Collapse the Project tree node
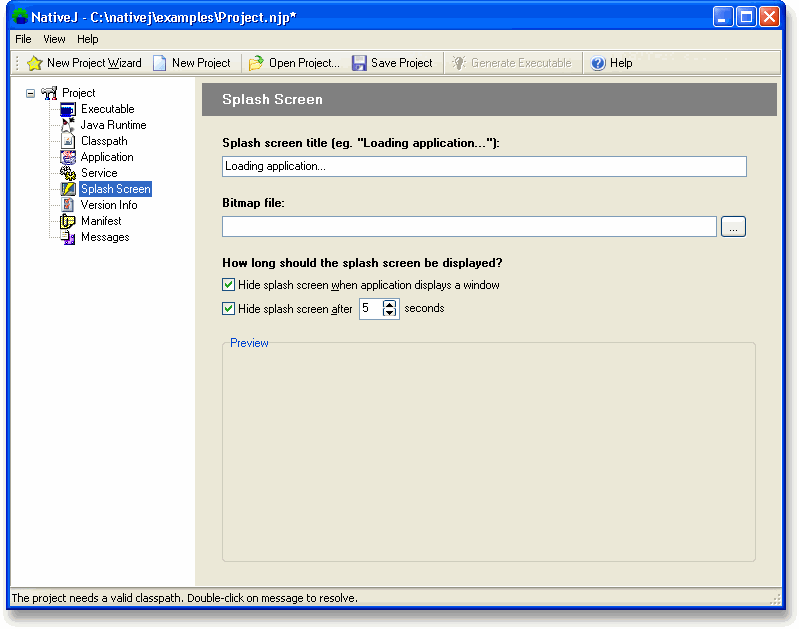 tap(31, 93)
